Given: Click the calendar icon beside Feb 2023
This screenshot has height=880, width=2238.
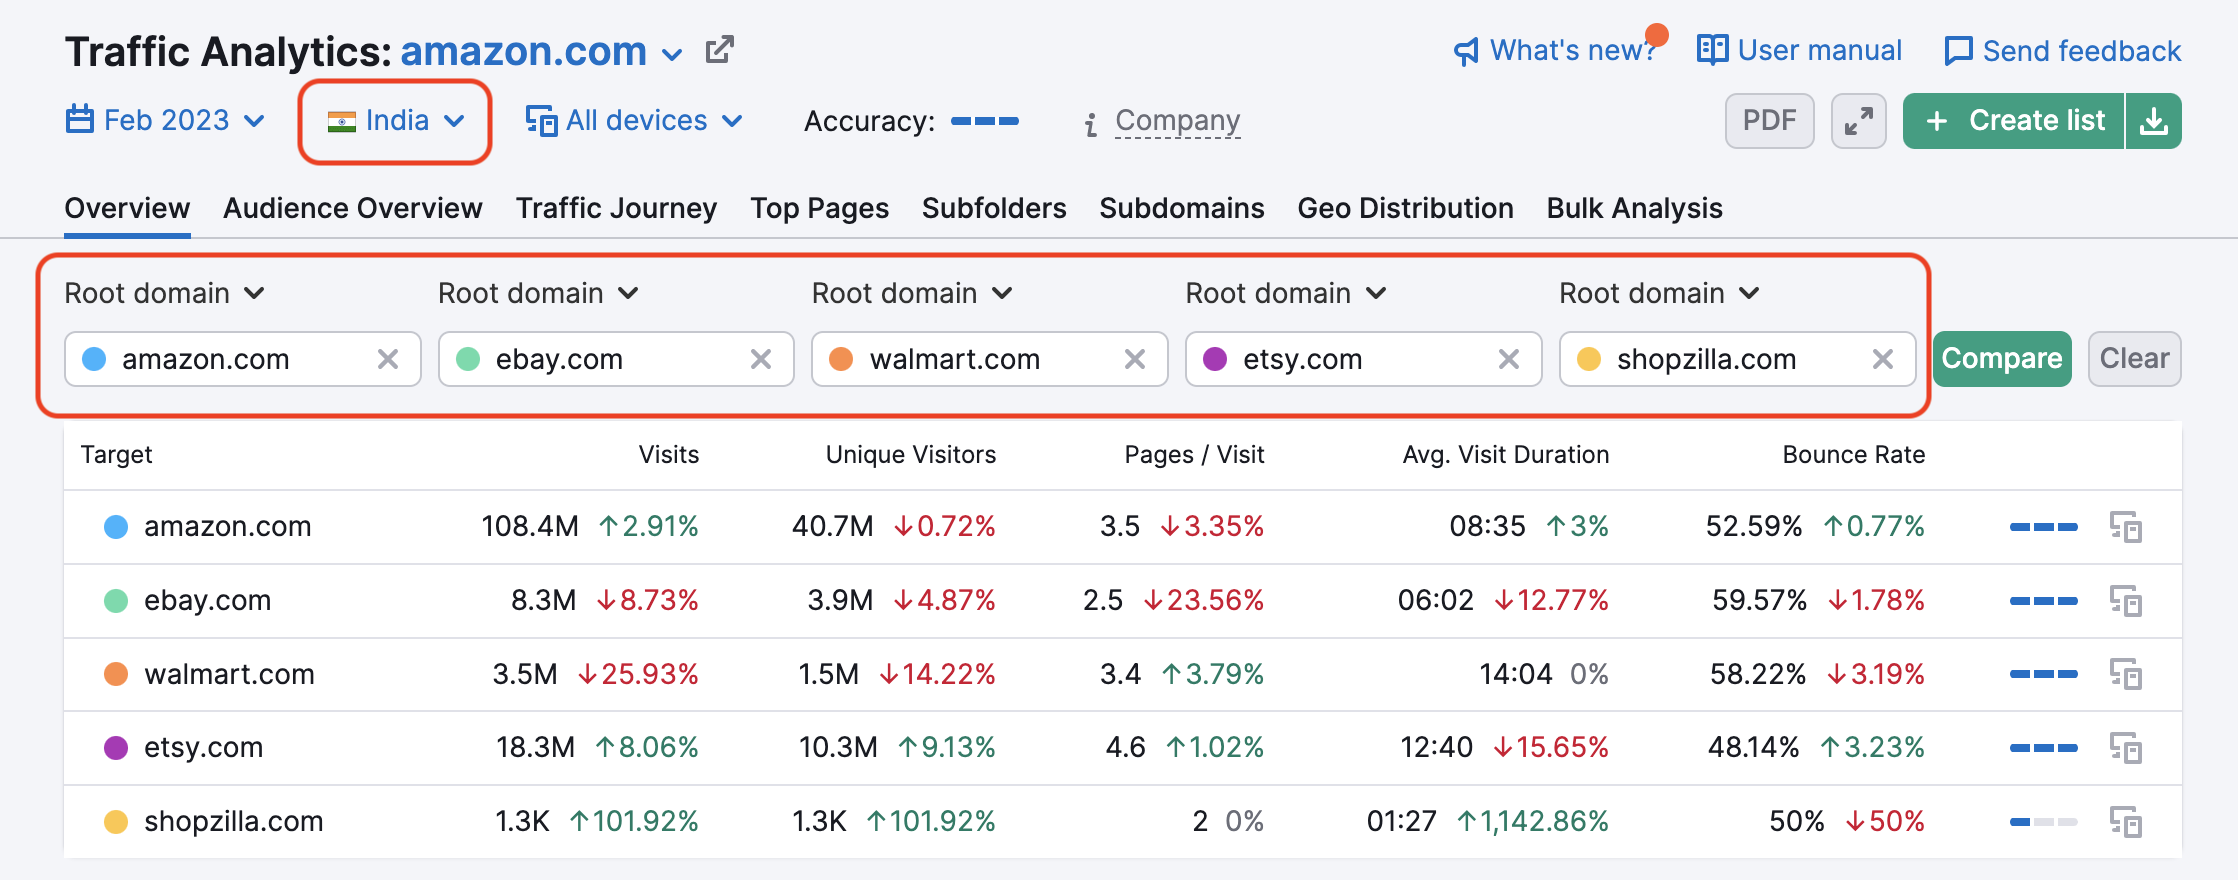Looking at the screenshot, I should pos(80,120).
